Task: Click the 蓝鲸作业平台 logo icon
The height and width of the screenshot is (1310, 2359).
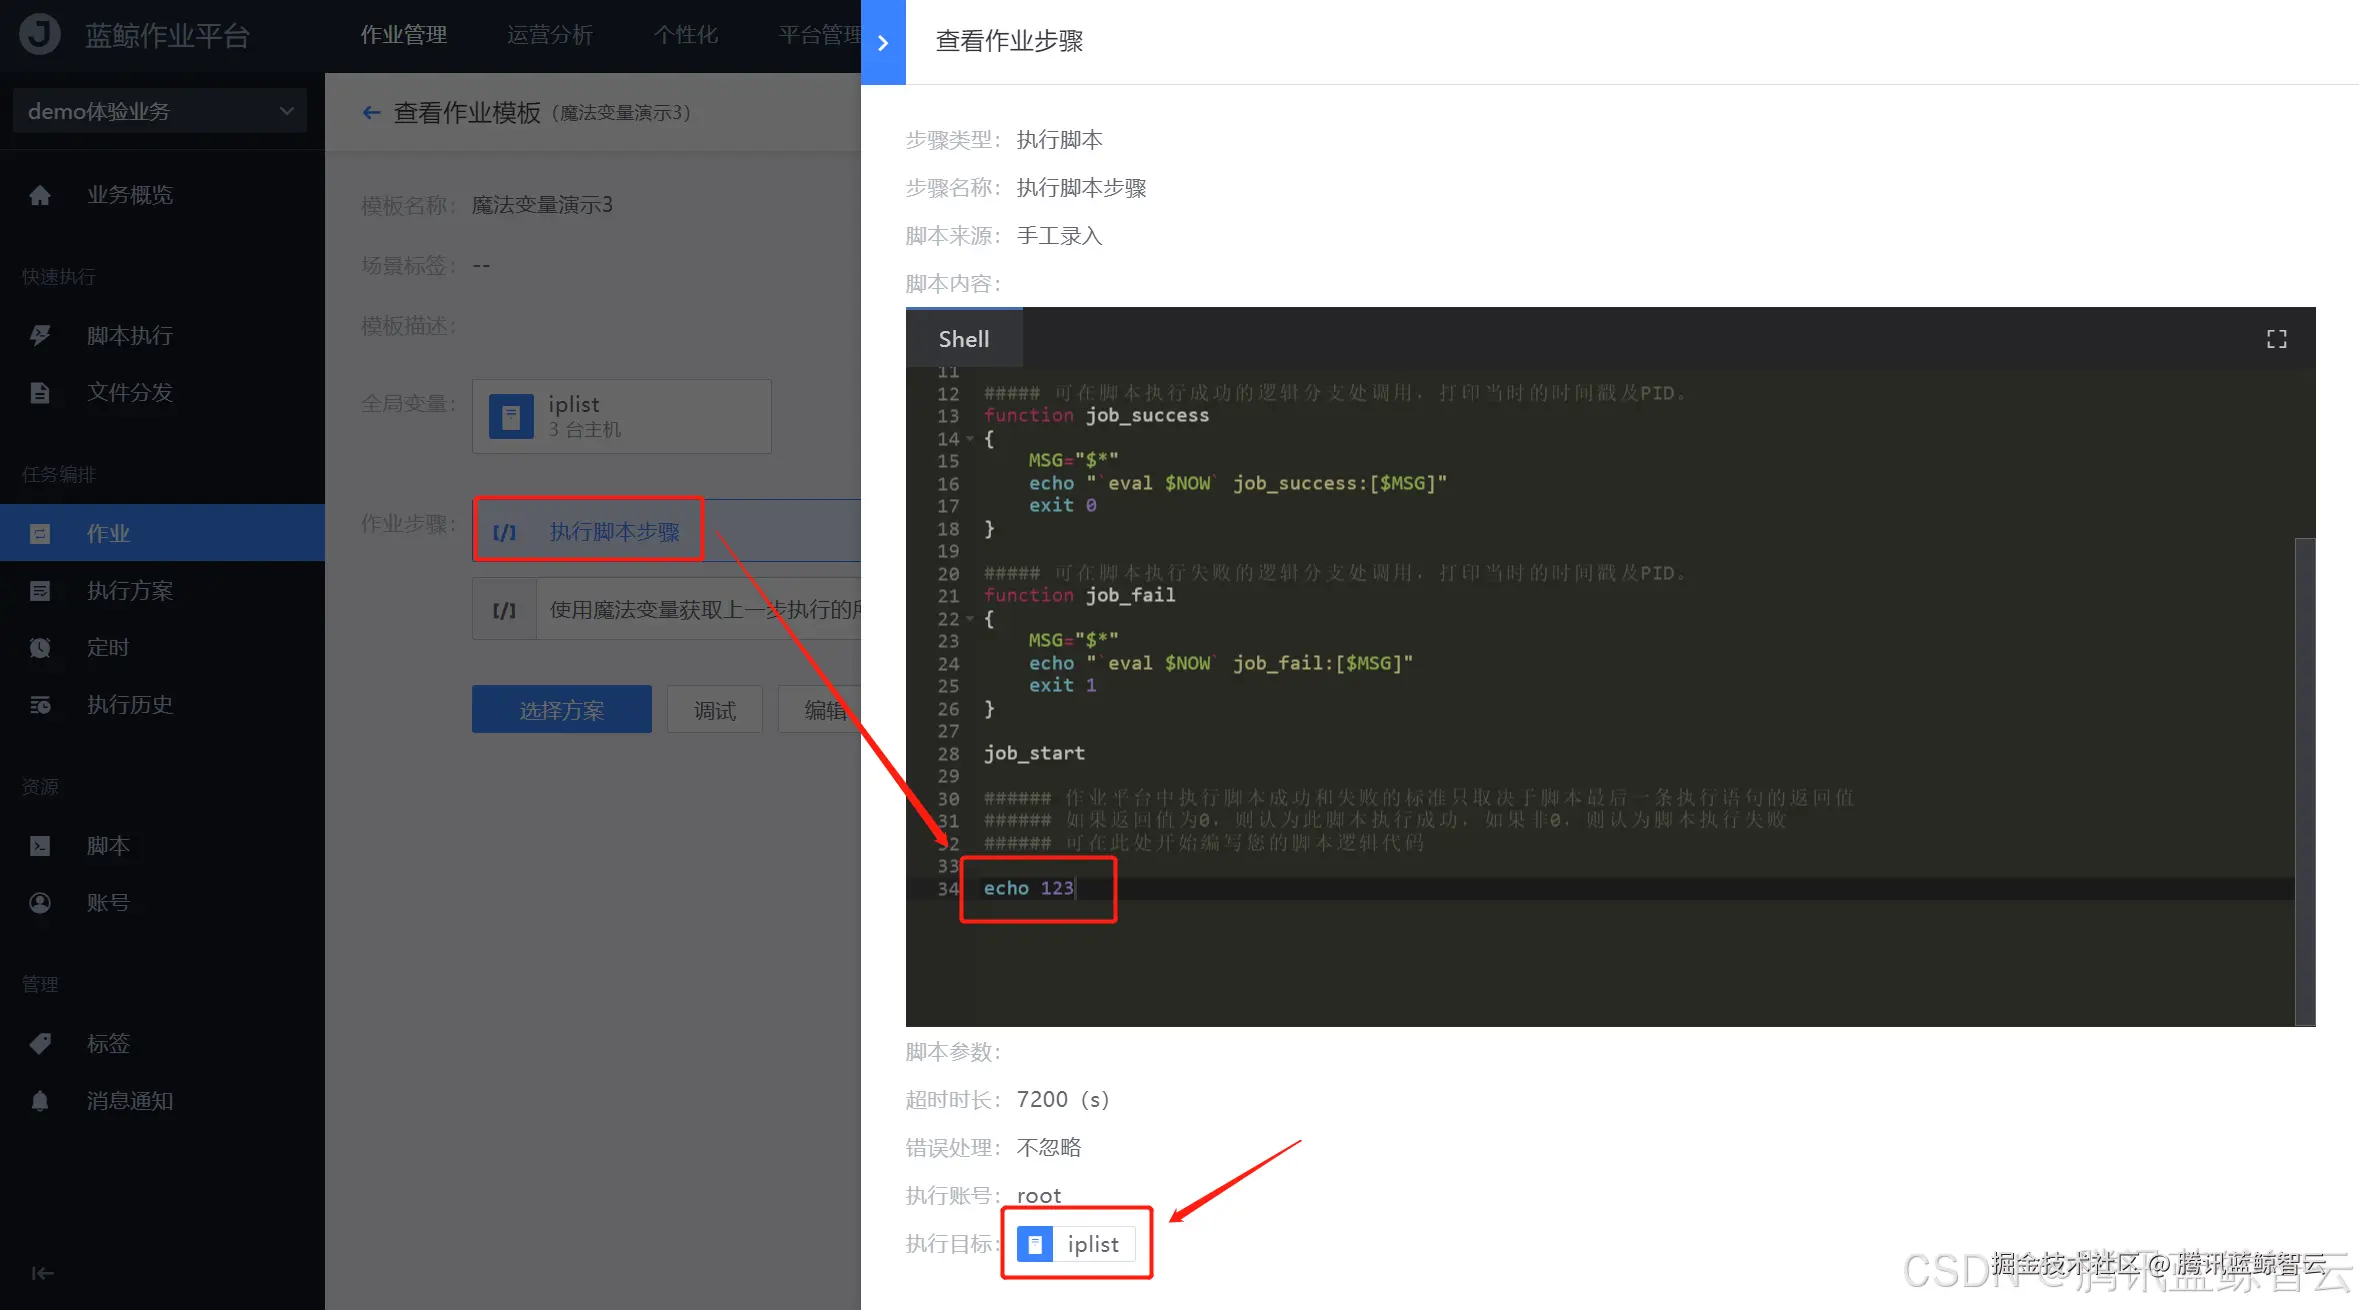Action: pyautogui.click(x=39, y=33)
